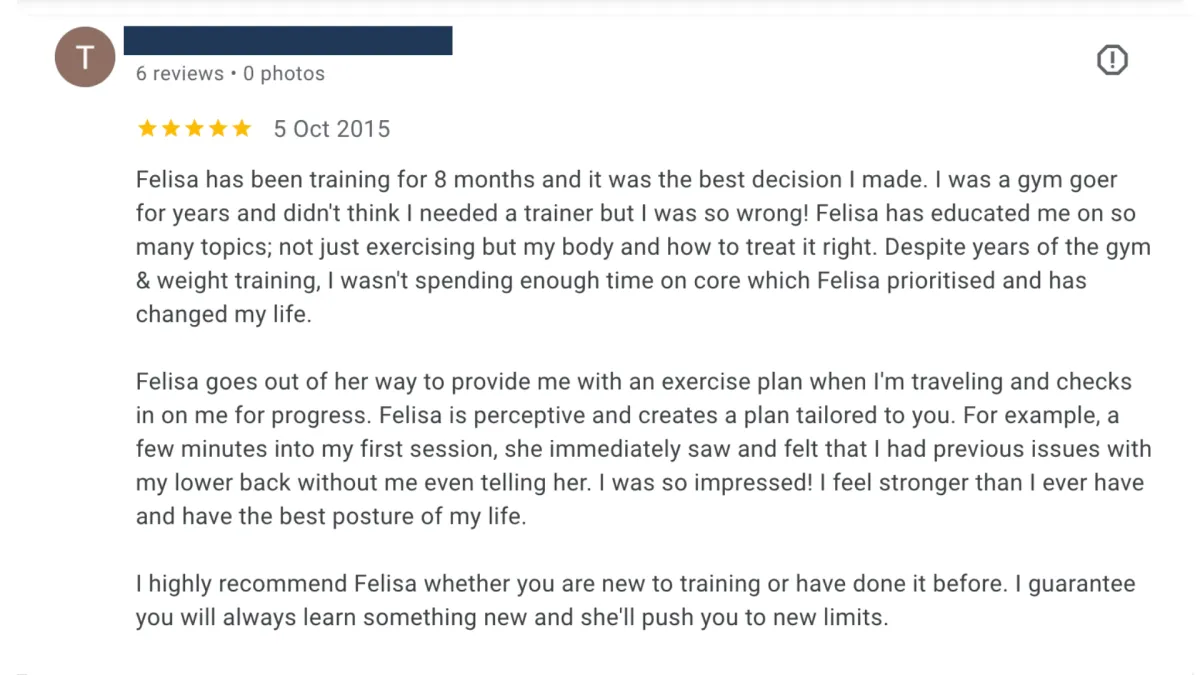
Task: Click the '6 reviews' text
Action: (x=180, y=74)
